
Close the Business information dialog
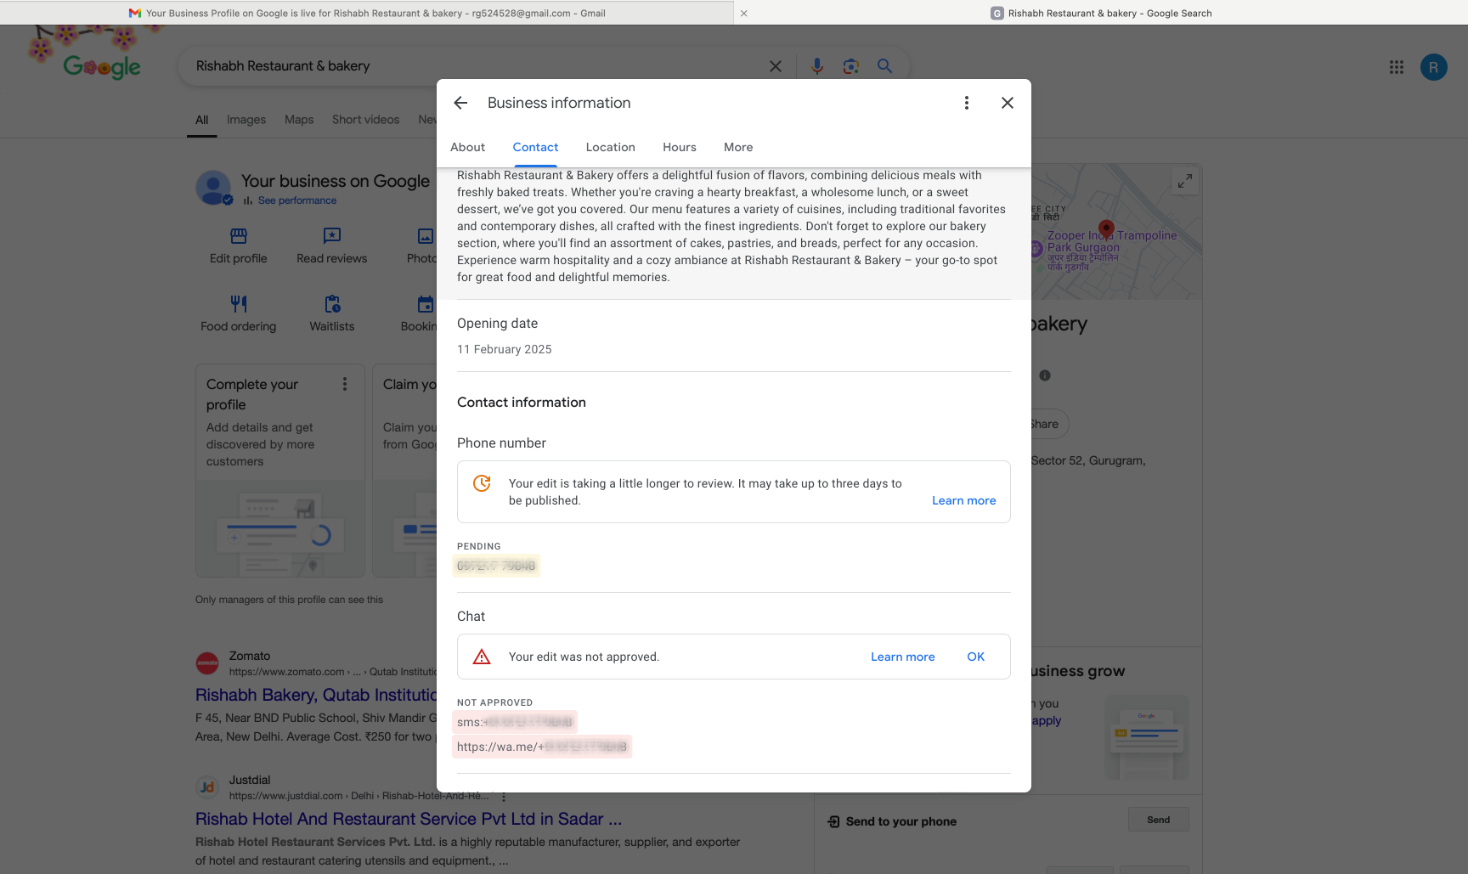[x=1007, y=103]
